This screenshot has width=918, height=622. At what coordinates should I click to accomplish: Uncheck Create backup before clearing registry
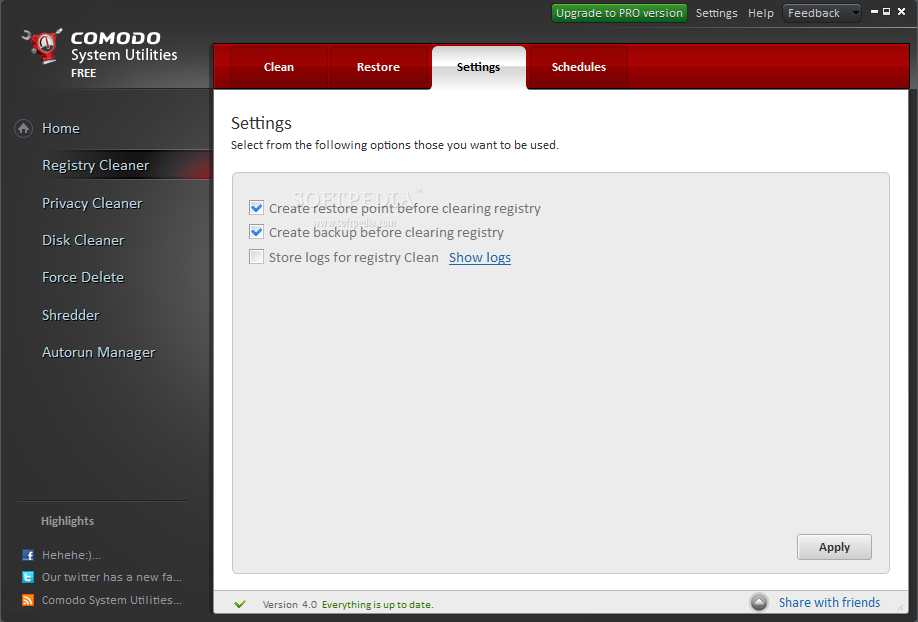click(x=256, y=232)
